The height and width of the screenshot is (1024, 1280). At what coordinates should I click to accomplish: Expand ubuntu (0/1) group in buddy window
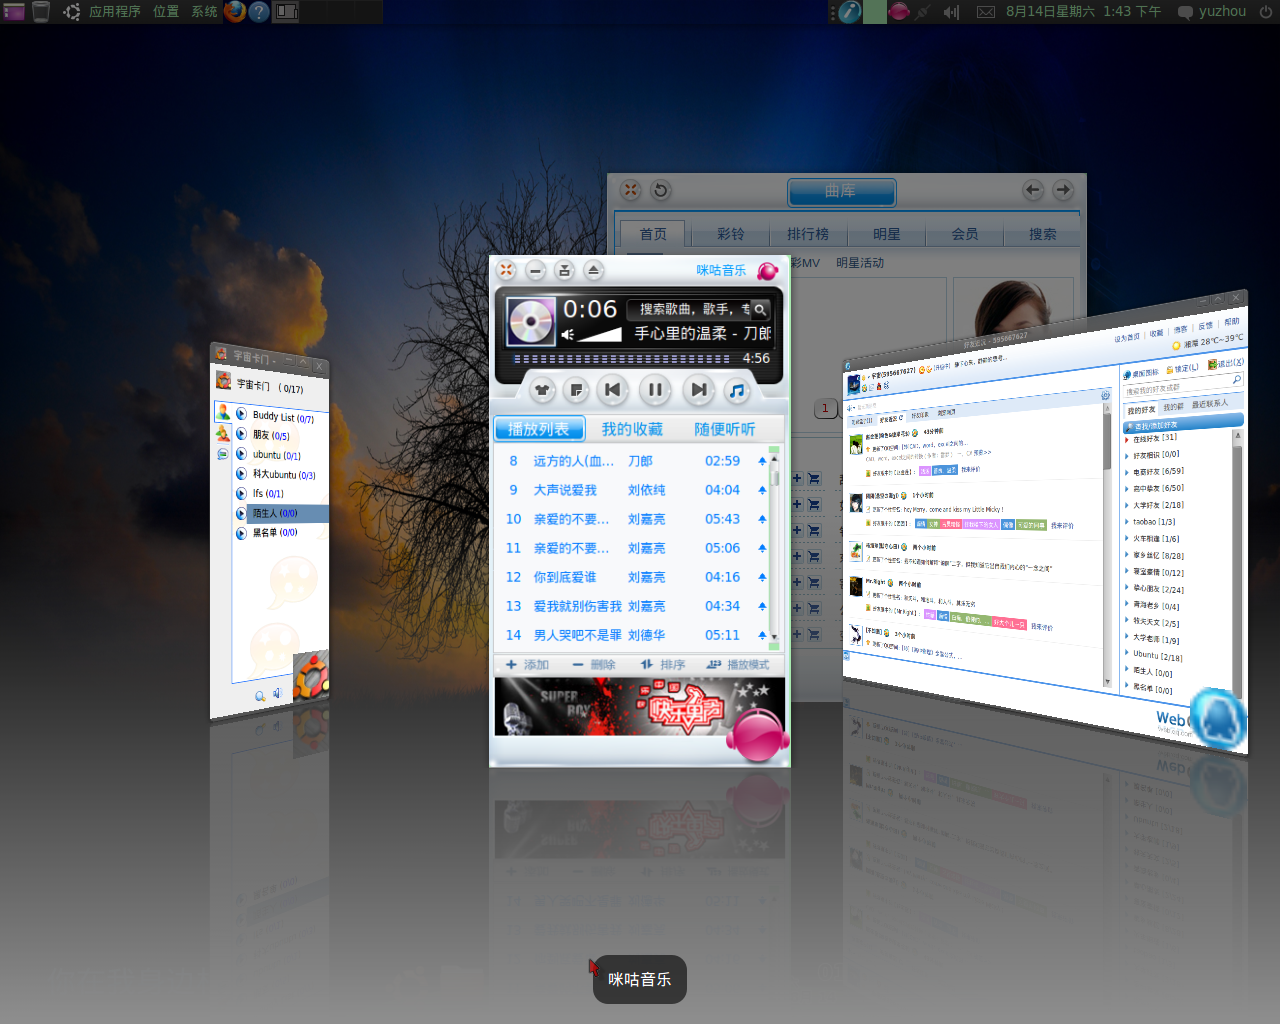point(241,454)
